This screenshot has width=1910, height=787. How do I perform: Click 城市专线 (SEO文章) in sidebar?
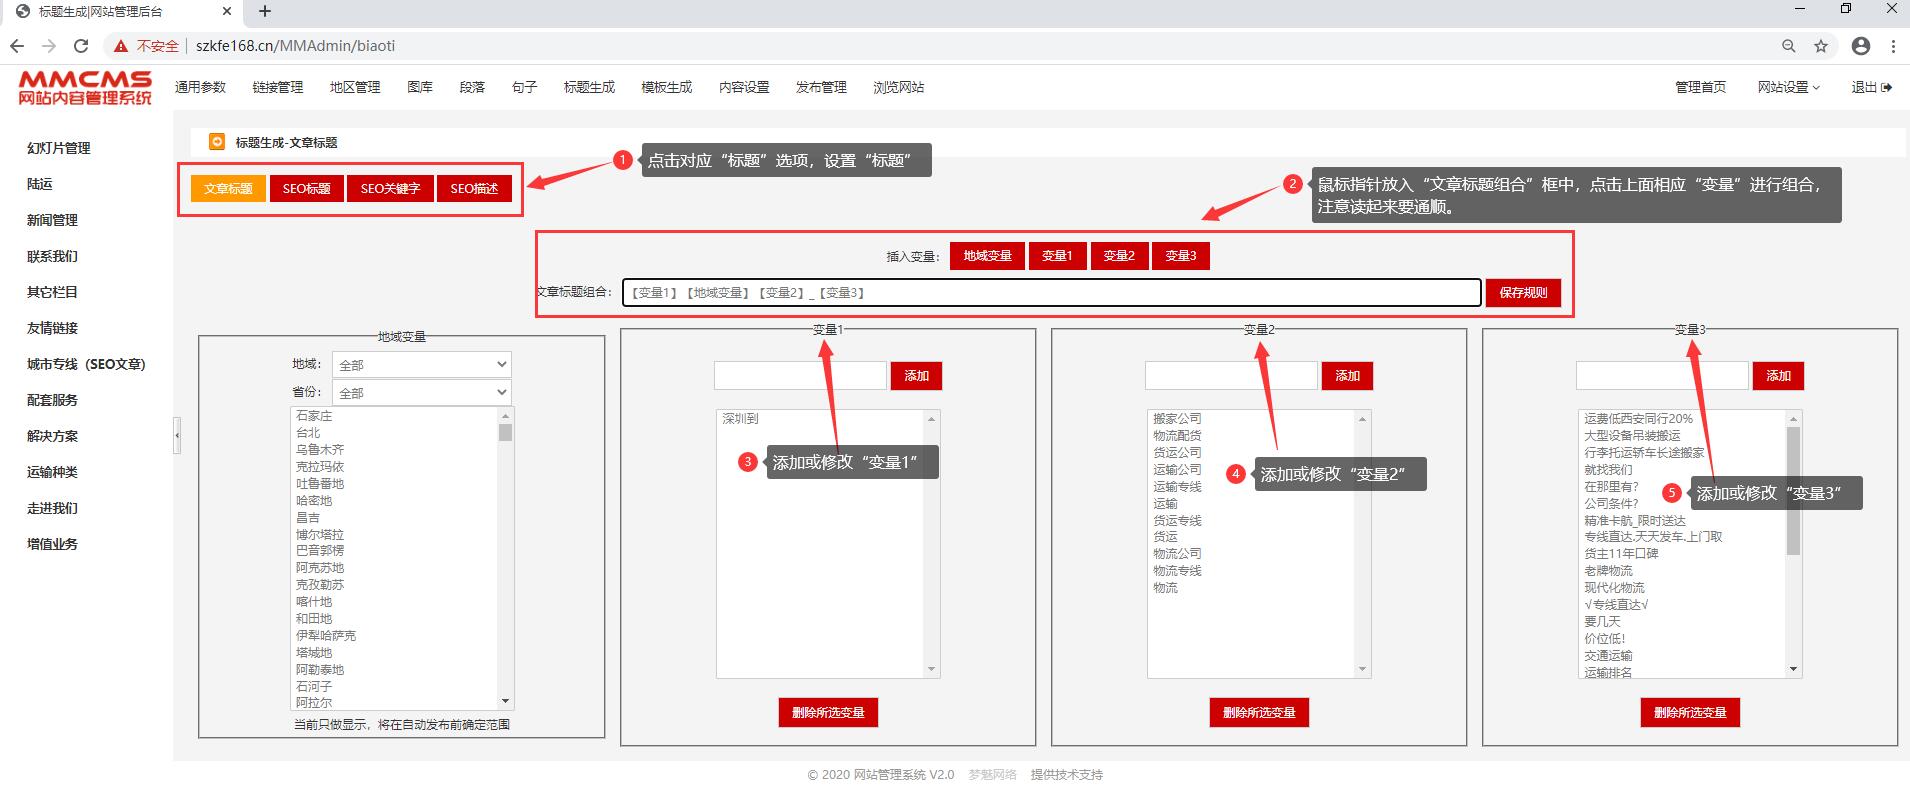point(86,364)
